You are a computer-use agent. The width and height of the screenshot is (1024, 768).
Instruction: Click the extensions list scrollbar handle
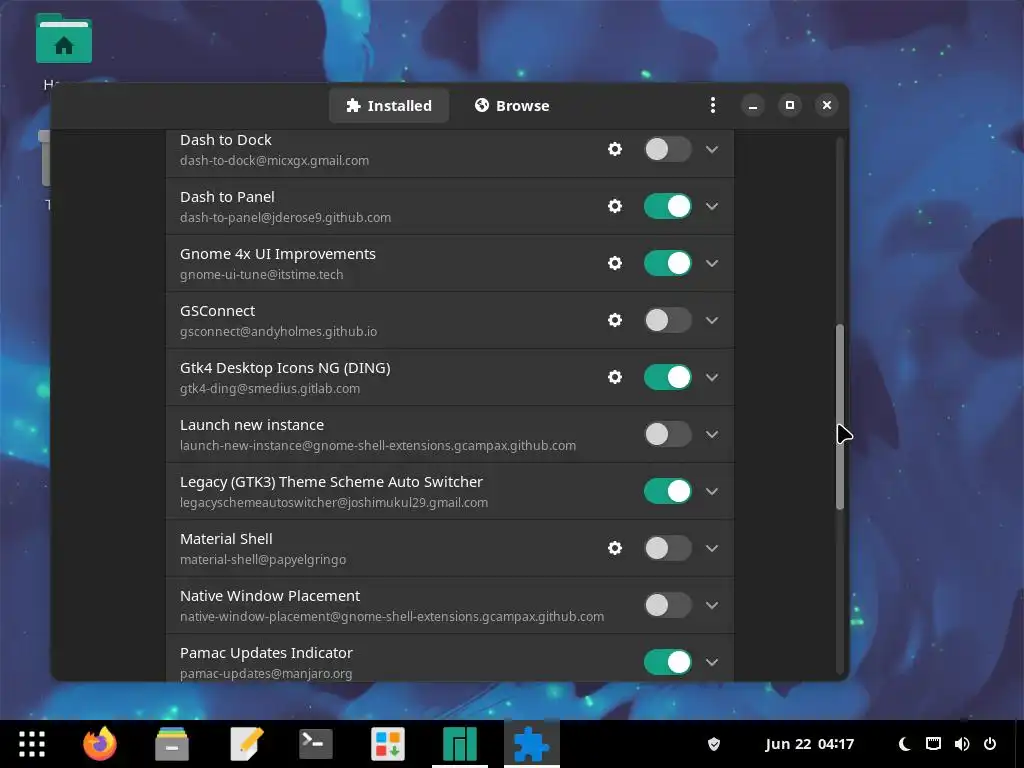pos(840,417)
